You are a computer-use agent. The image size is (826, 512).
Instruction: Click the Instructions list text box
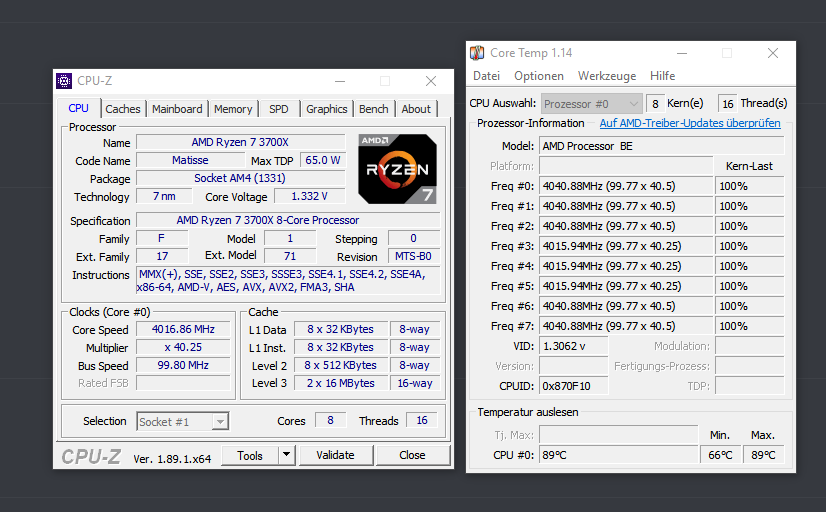288,281
